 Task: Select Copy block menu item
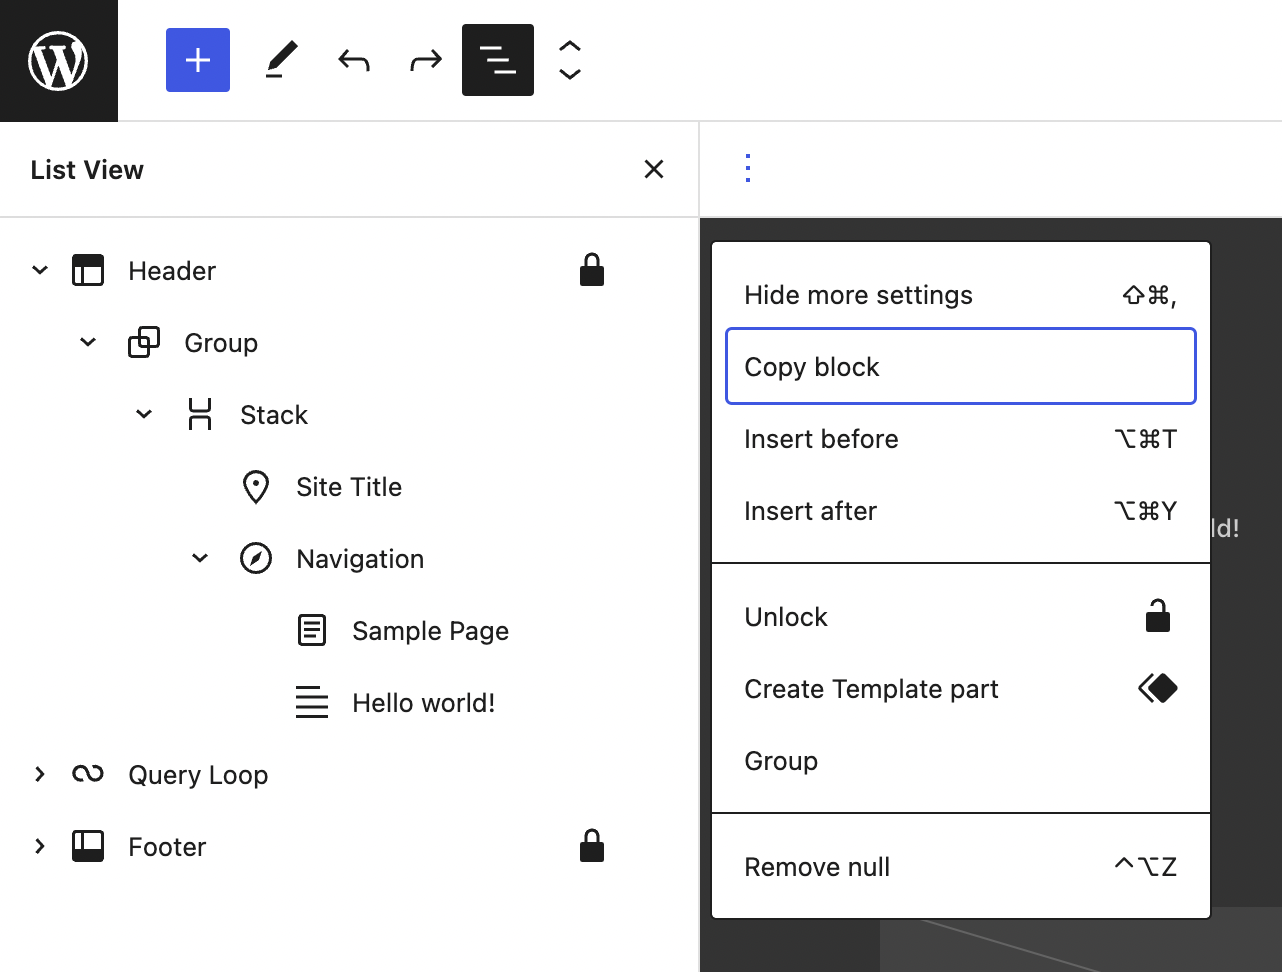coord(961,367)
